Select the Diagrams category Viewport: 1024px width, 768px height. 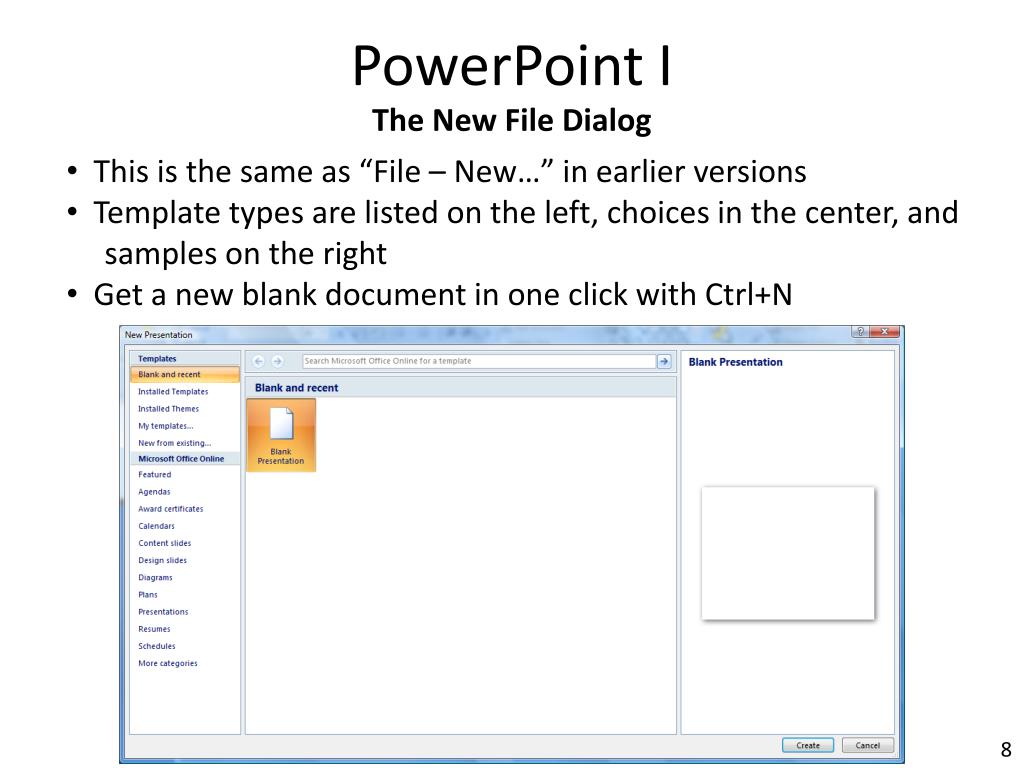click(155, 577)
